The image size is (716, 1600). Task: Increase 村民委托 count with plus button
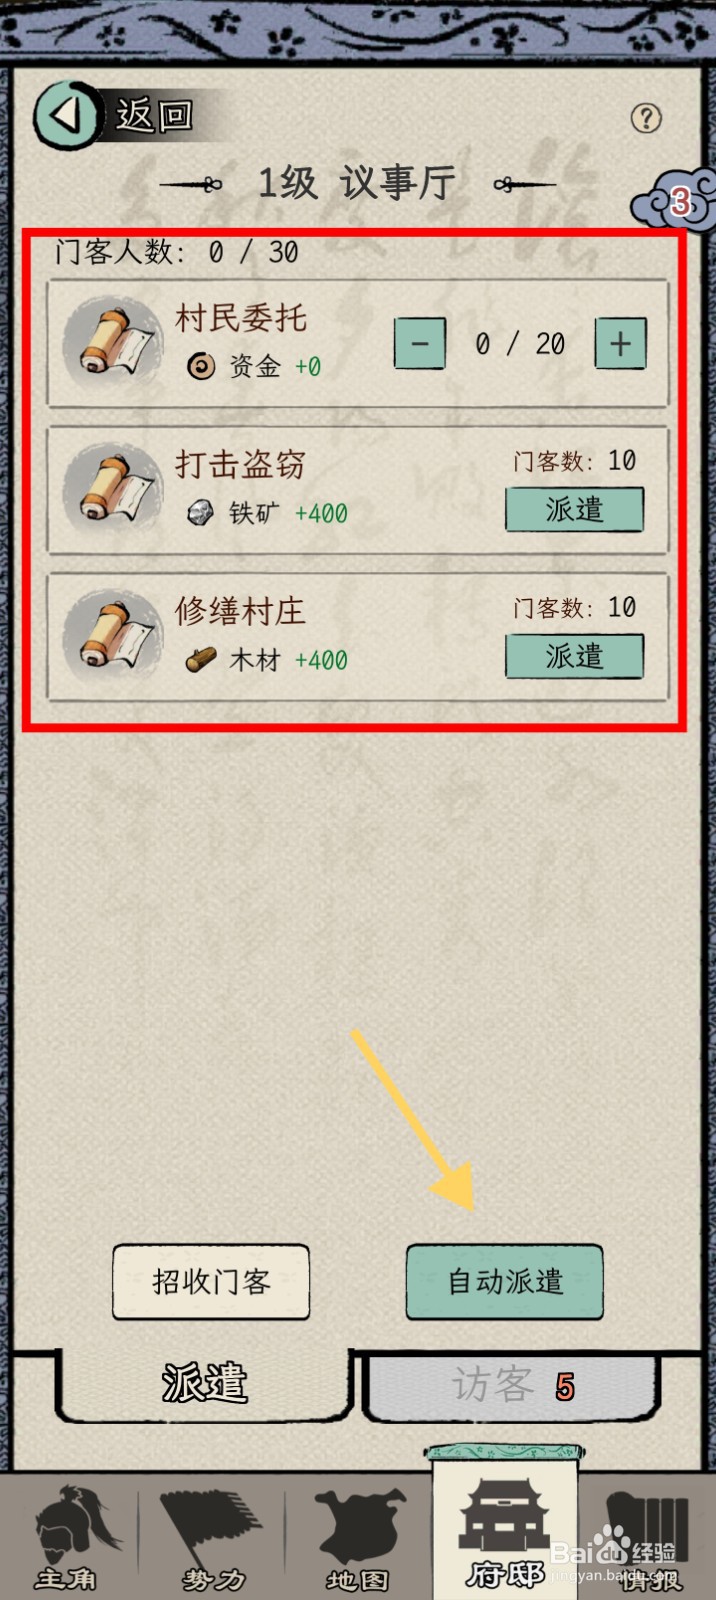[621, 344]
